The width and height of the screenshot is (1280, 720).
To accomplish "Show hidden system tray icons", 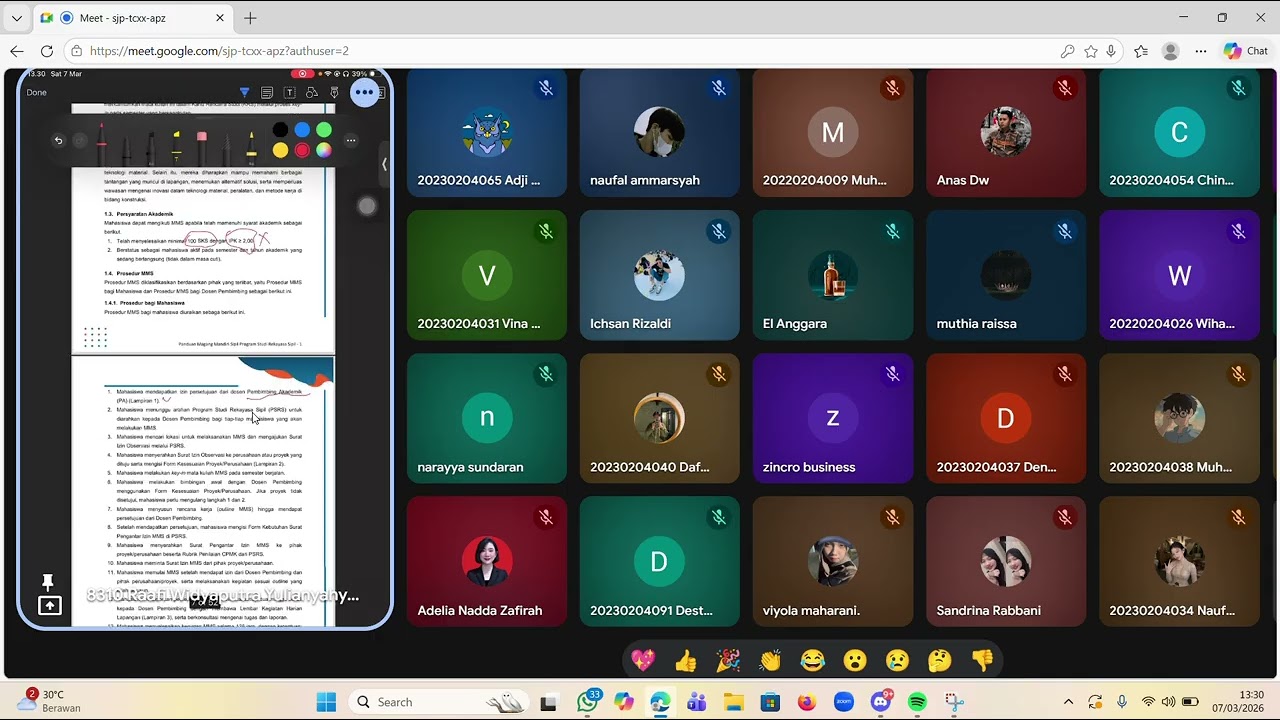I will pyautogui.click(x=1068, y=702).
